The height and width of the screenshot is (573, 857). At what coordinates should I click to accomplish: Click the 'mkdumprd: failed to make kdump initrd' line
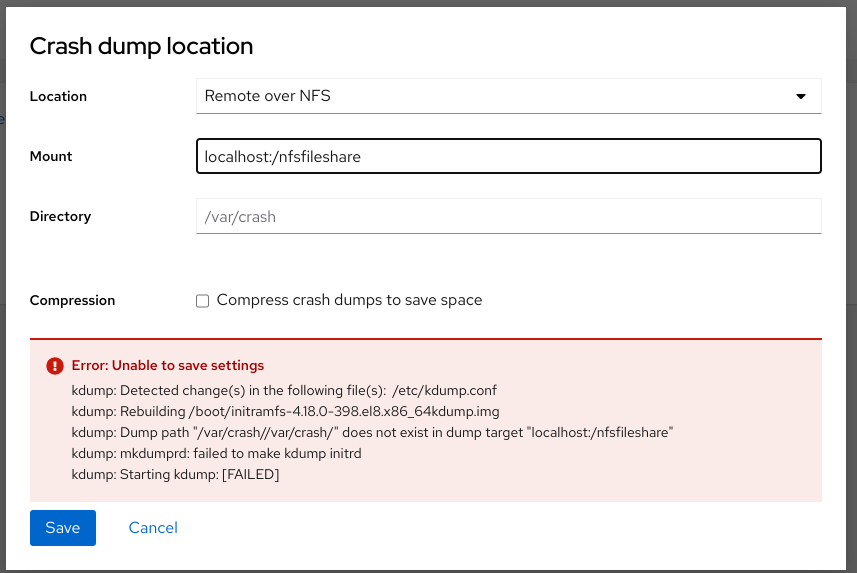click(x=216, y=453)
